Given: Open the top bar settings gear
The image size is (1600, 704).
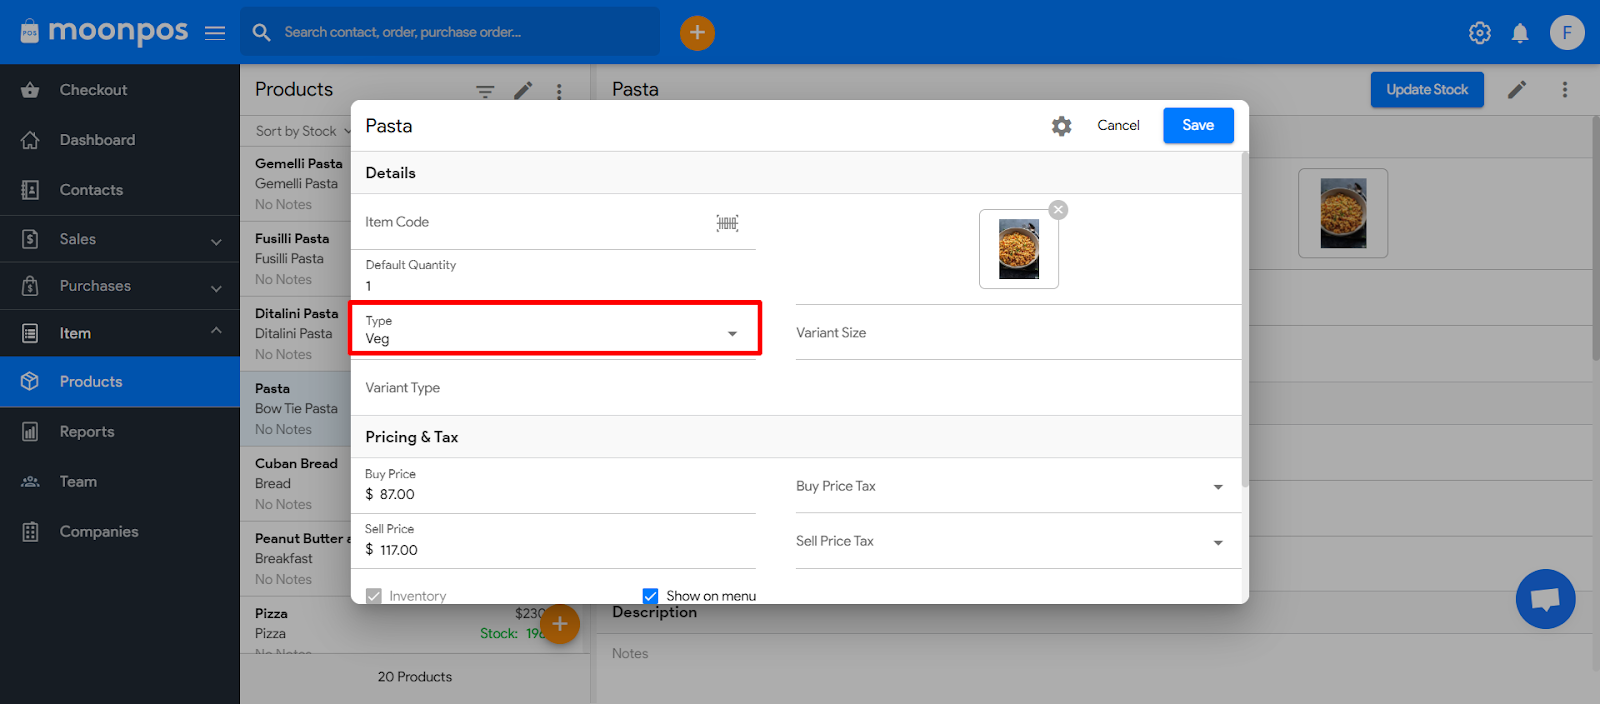Looking at the screenshot, I should point(1480,33).
